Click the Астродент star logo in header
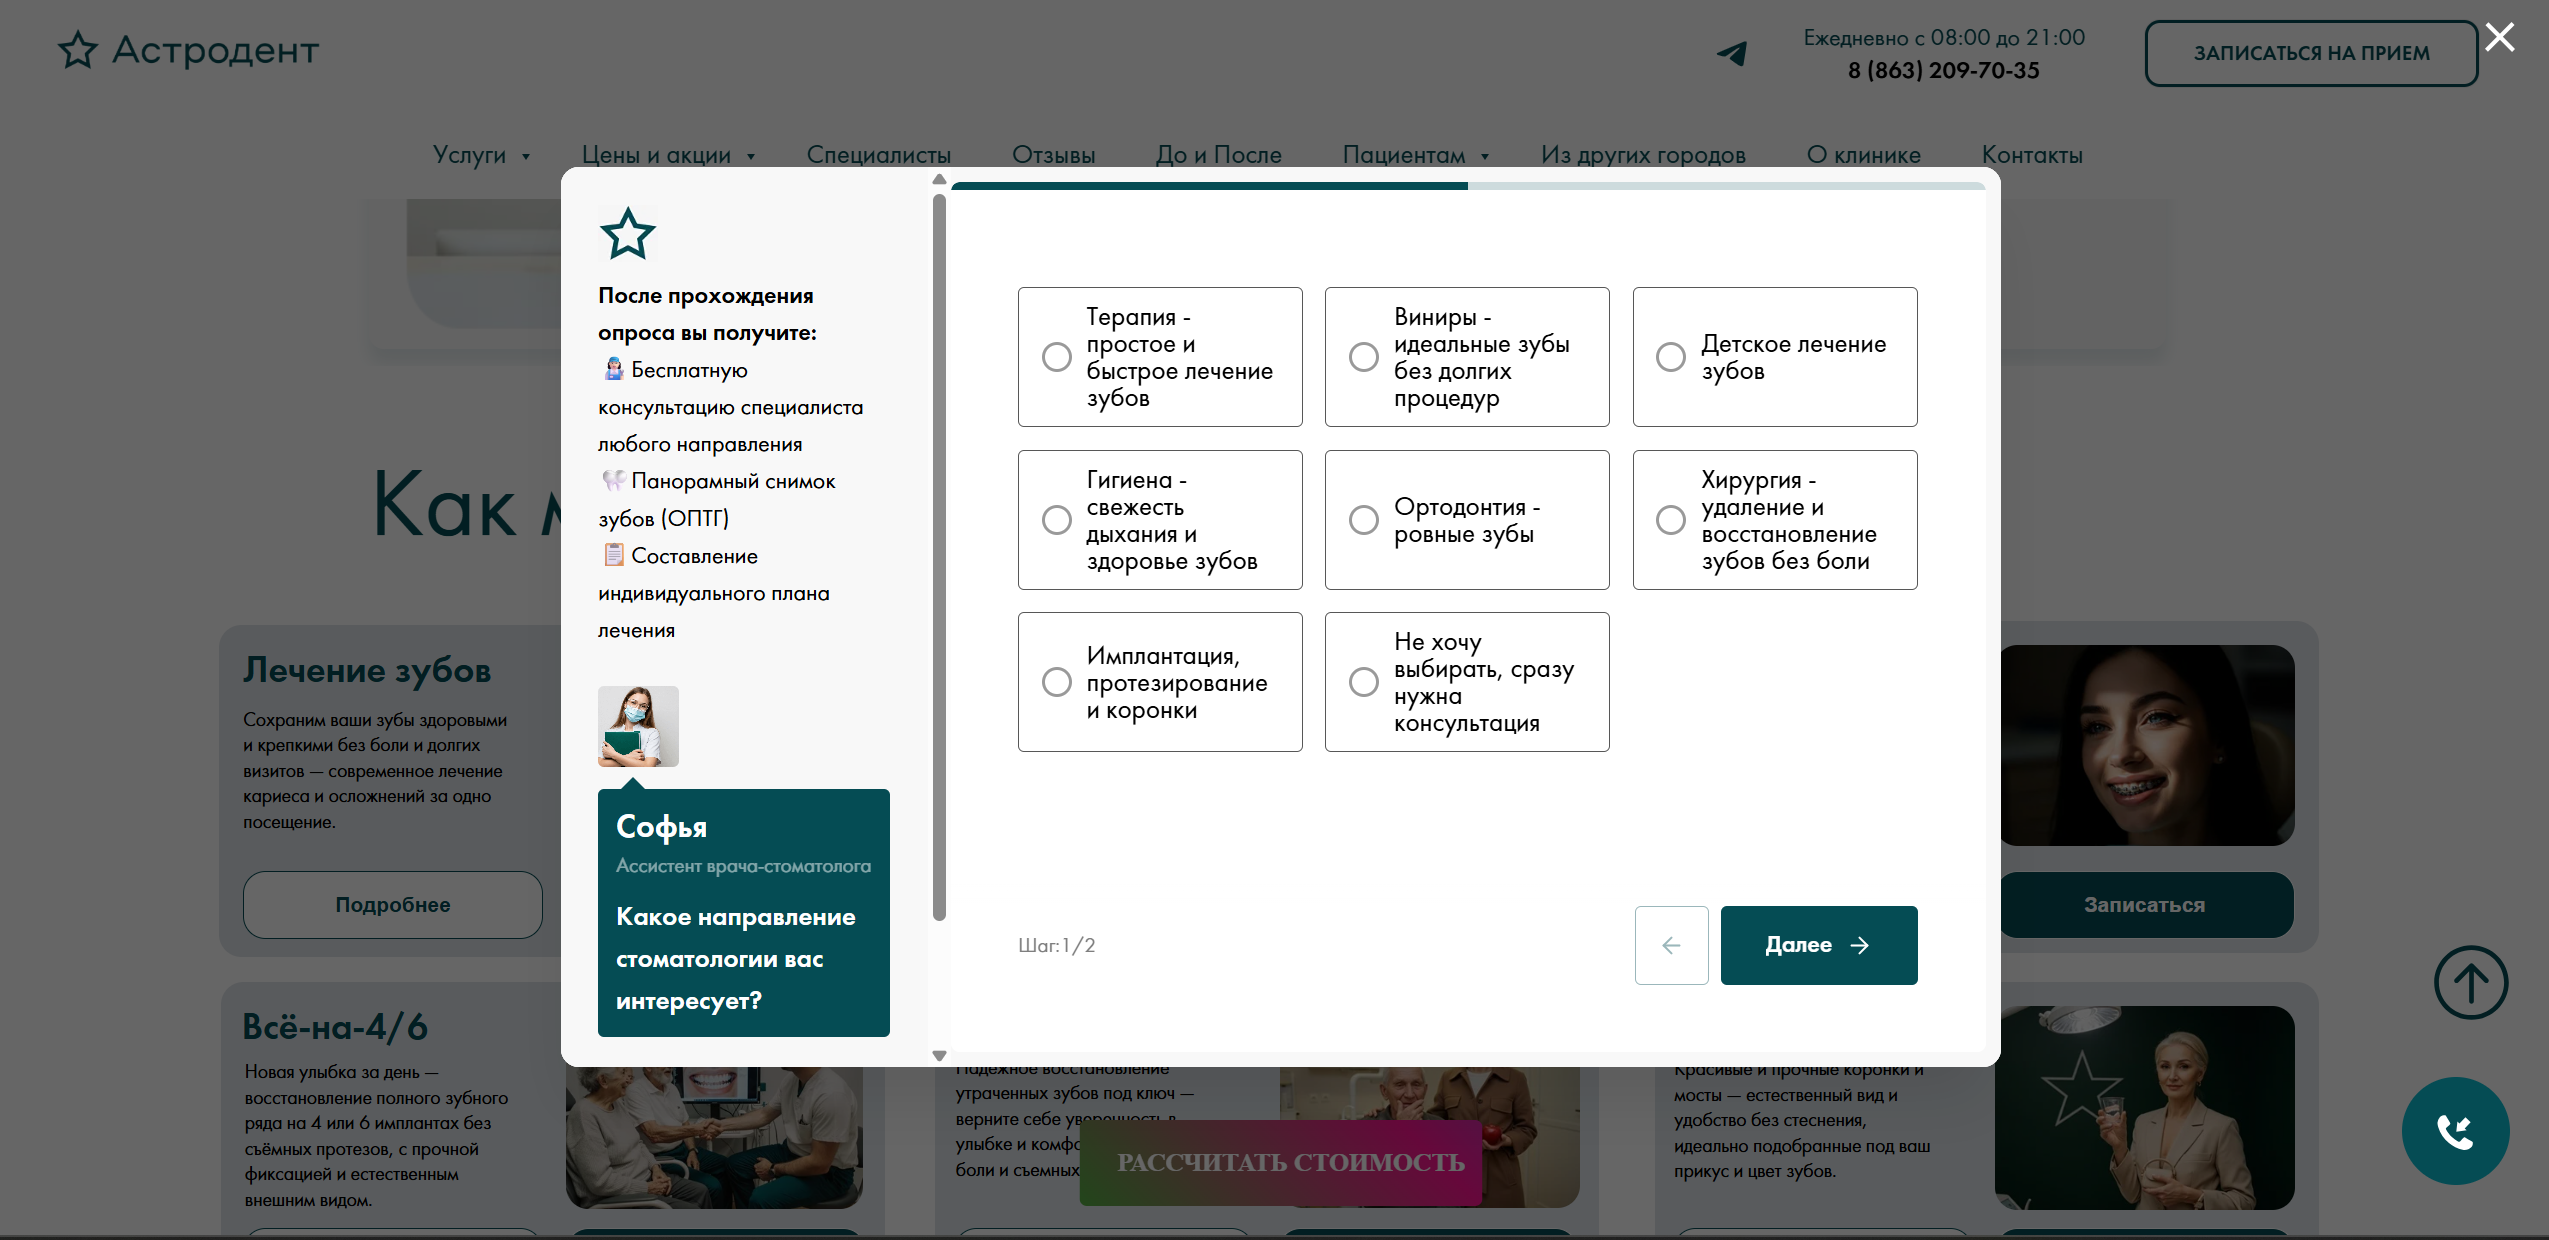2549x1240 pixels. (x=78, y=50)
